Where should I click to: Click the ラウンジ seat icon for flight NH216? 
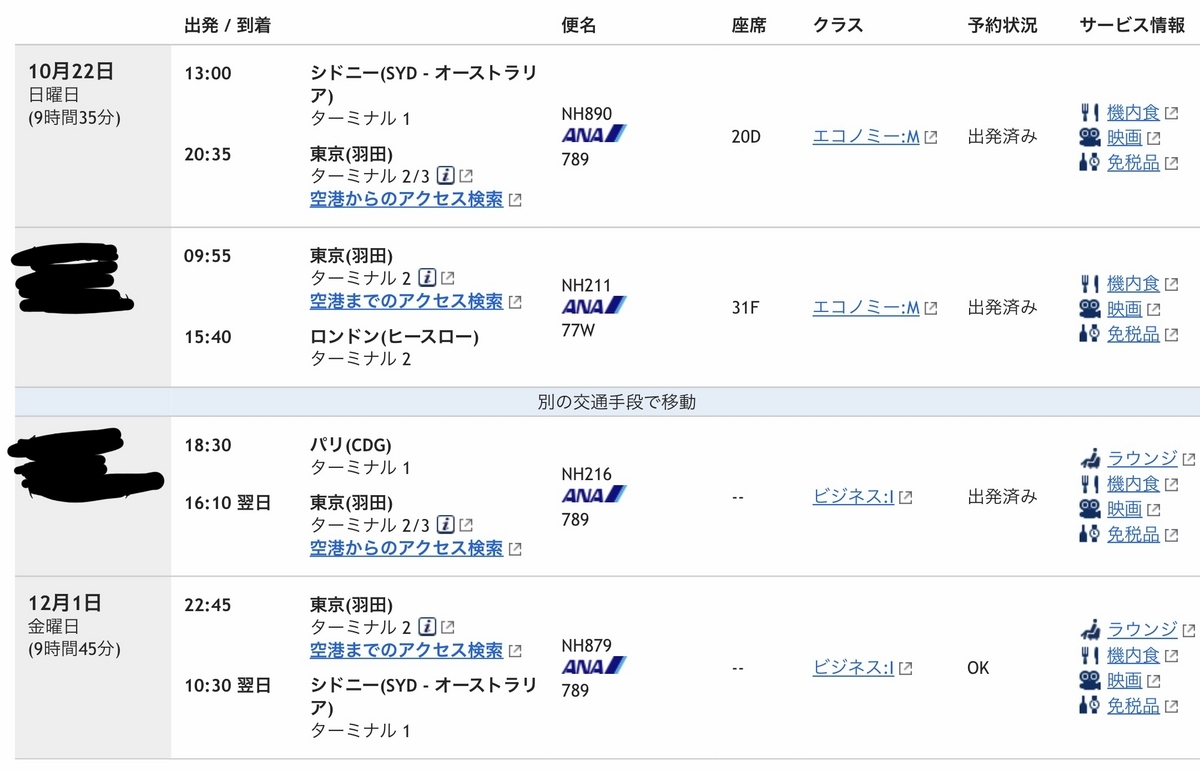click(x=1090, y=459)
